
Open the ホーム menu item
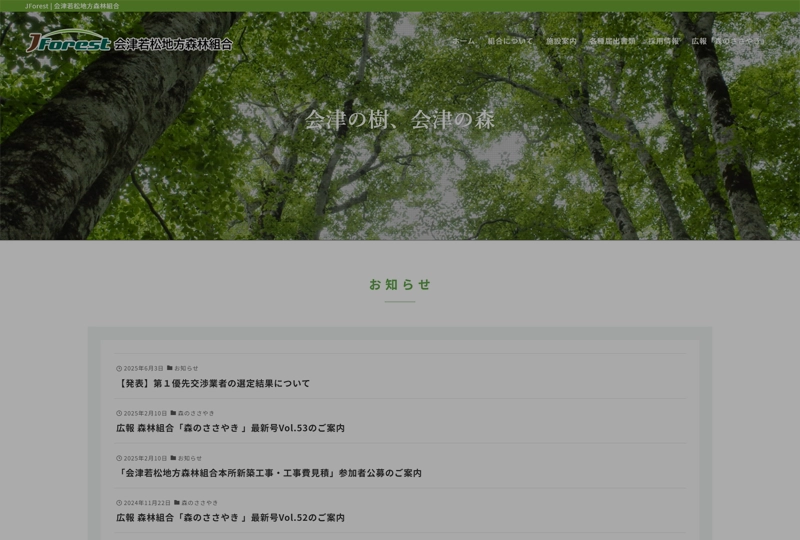[x=463, y=42]
